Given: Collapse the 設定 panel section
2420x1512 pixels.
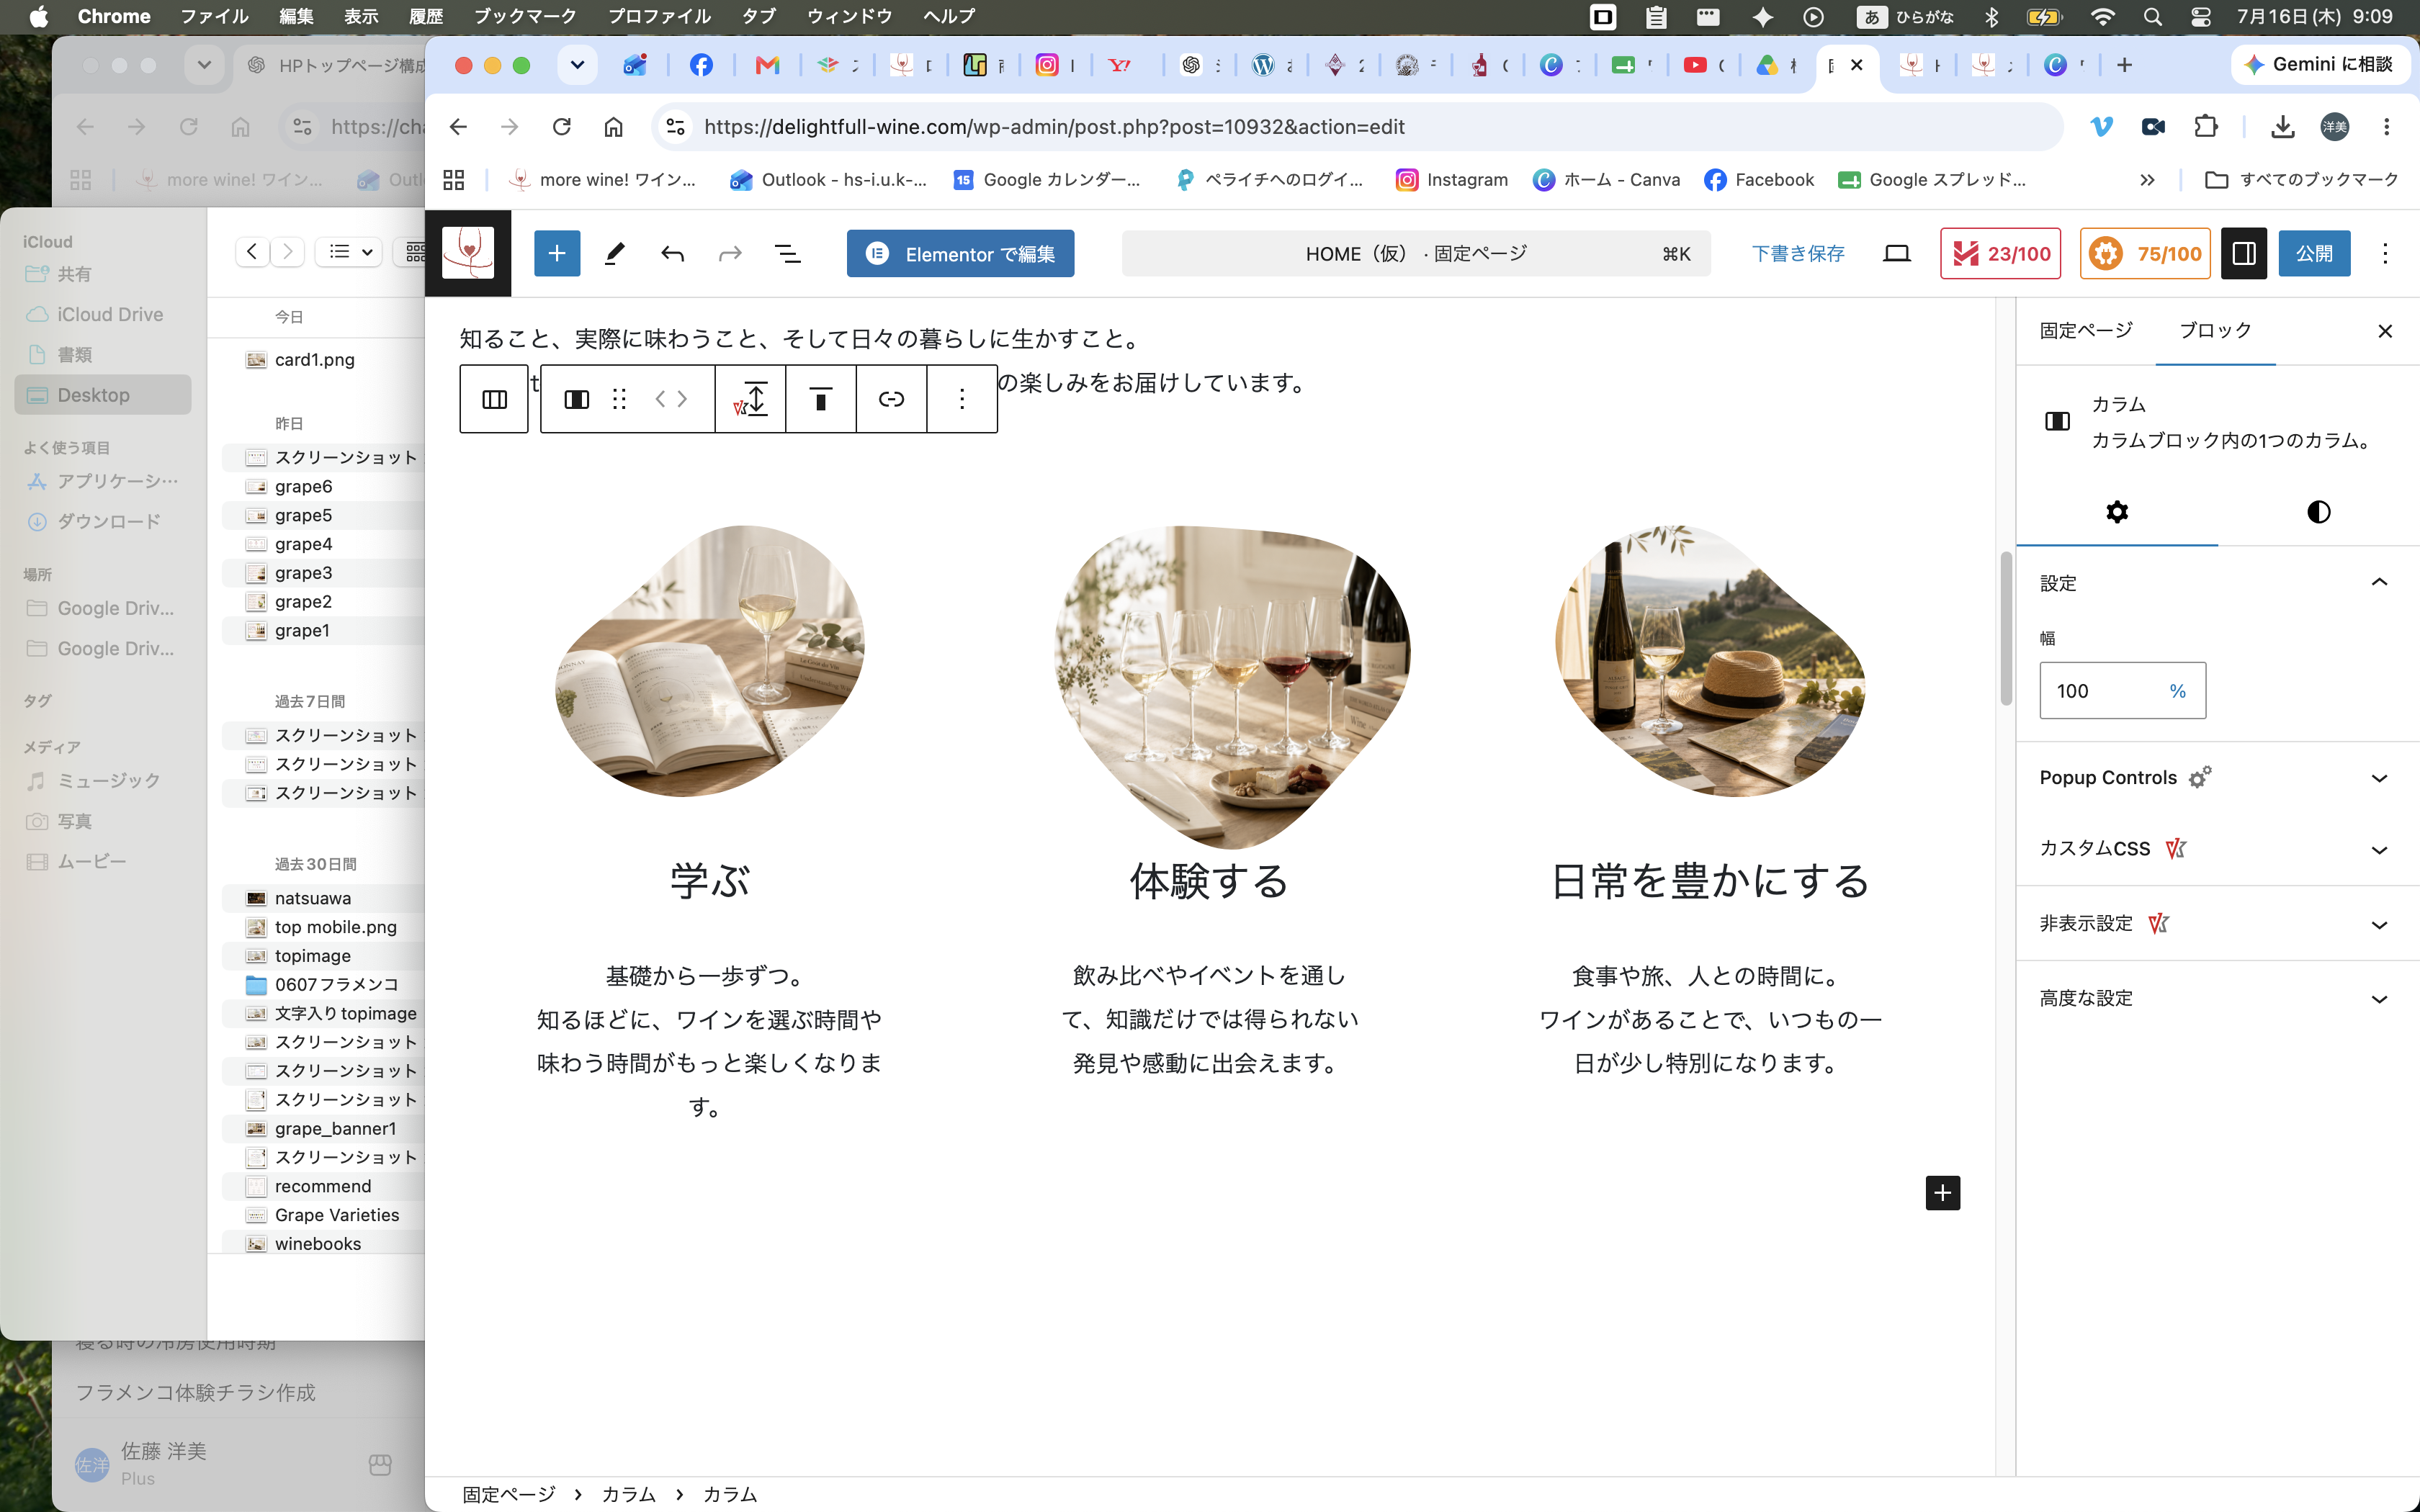Looking at the screenshot, I should click(x=2379, y=583).
